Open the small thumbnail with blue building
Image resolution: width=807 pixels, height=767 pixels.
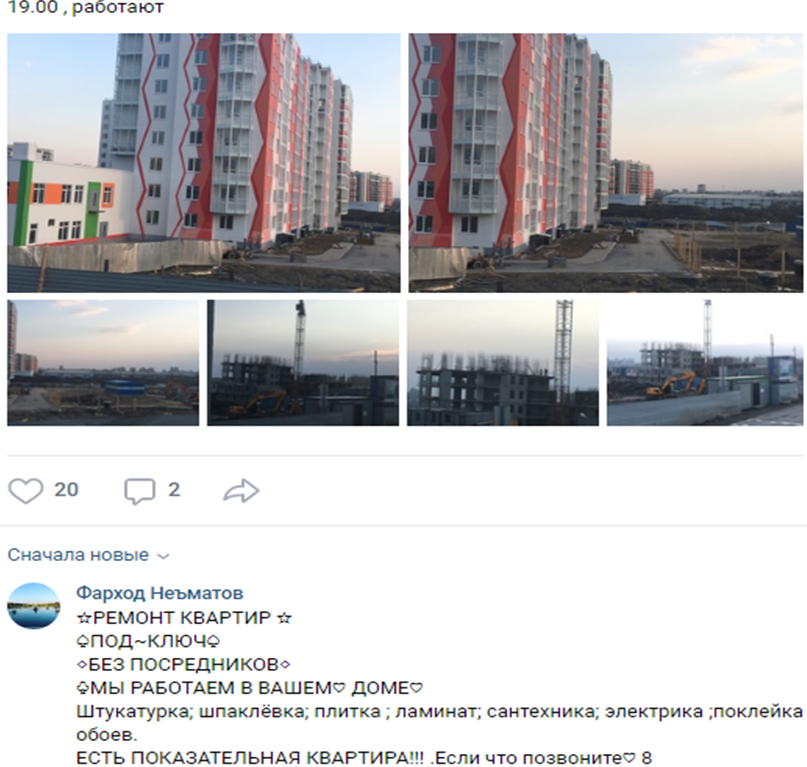point(103,363)
